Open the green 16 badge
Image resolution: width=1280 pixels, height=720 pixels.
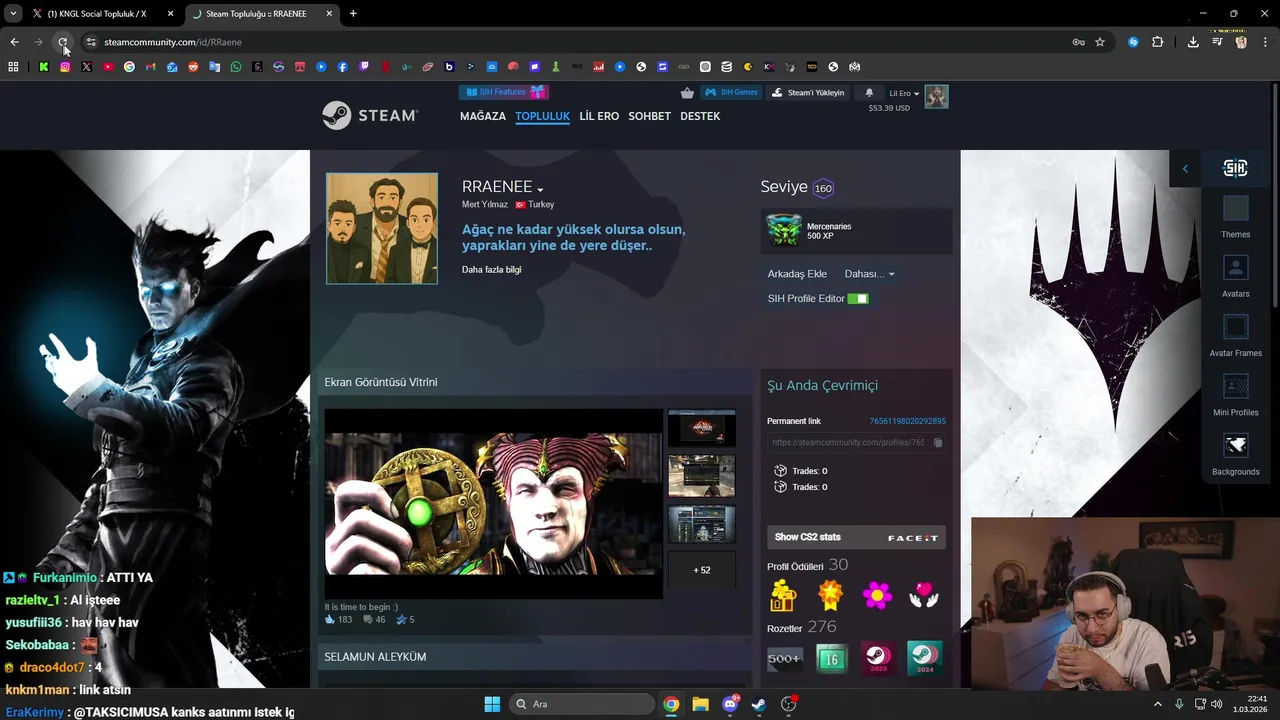point(831,658)
